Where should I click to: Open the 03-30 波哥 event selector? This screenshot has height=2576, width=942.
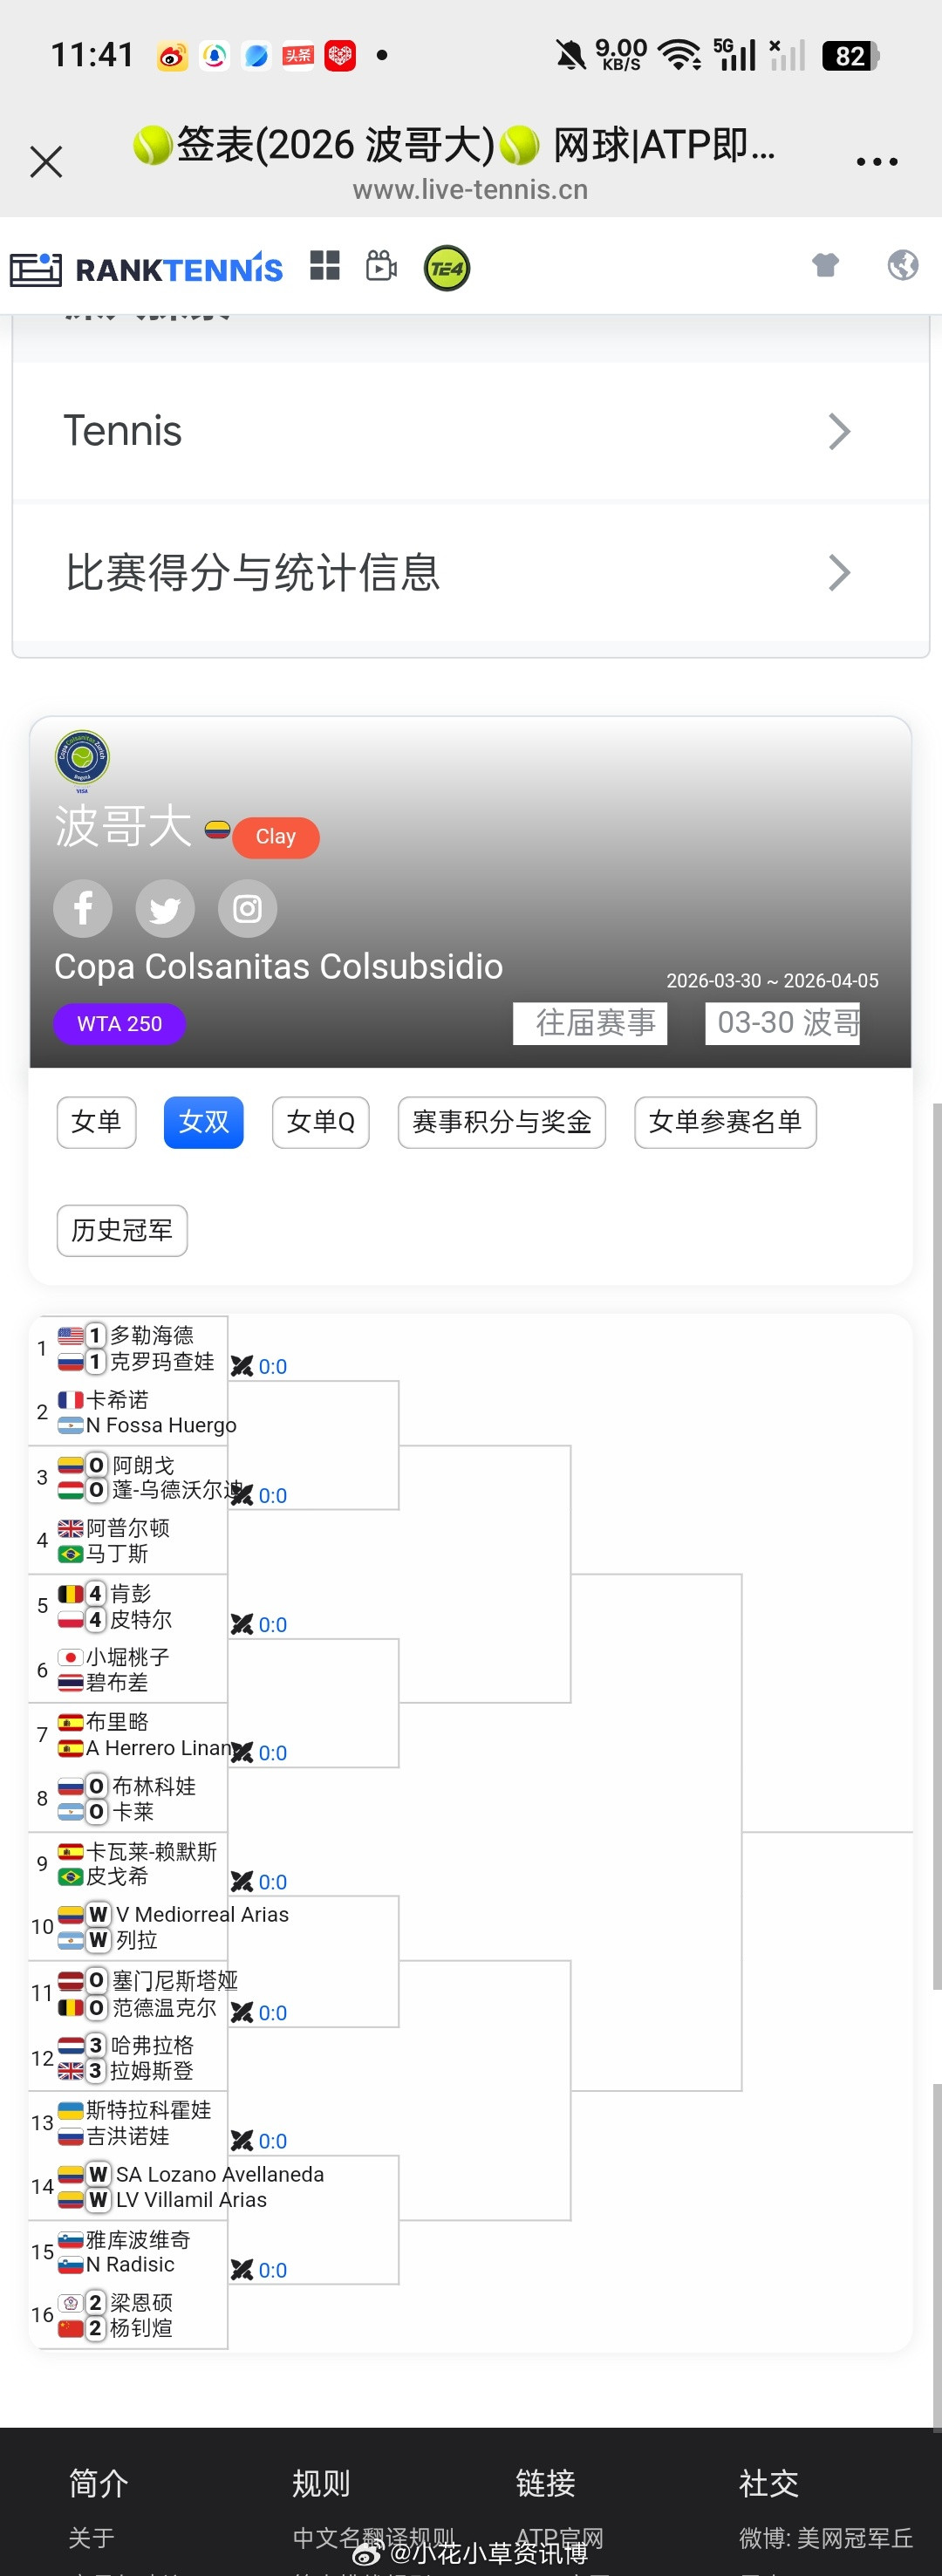[783, 1022]
